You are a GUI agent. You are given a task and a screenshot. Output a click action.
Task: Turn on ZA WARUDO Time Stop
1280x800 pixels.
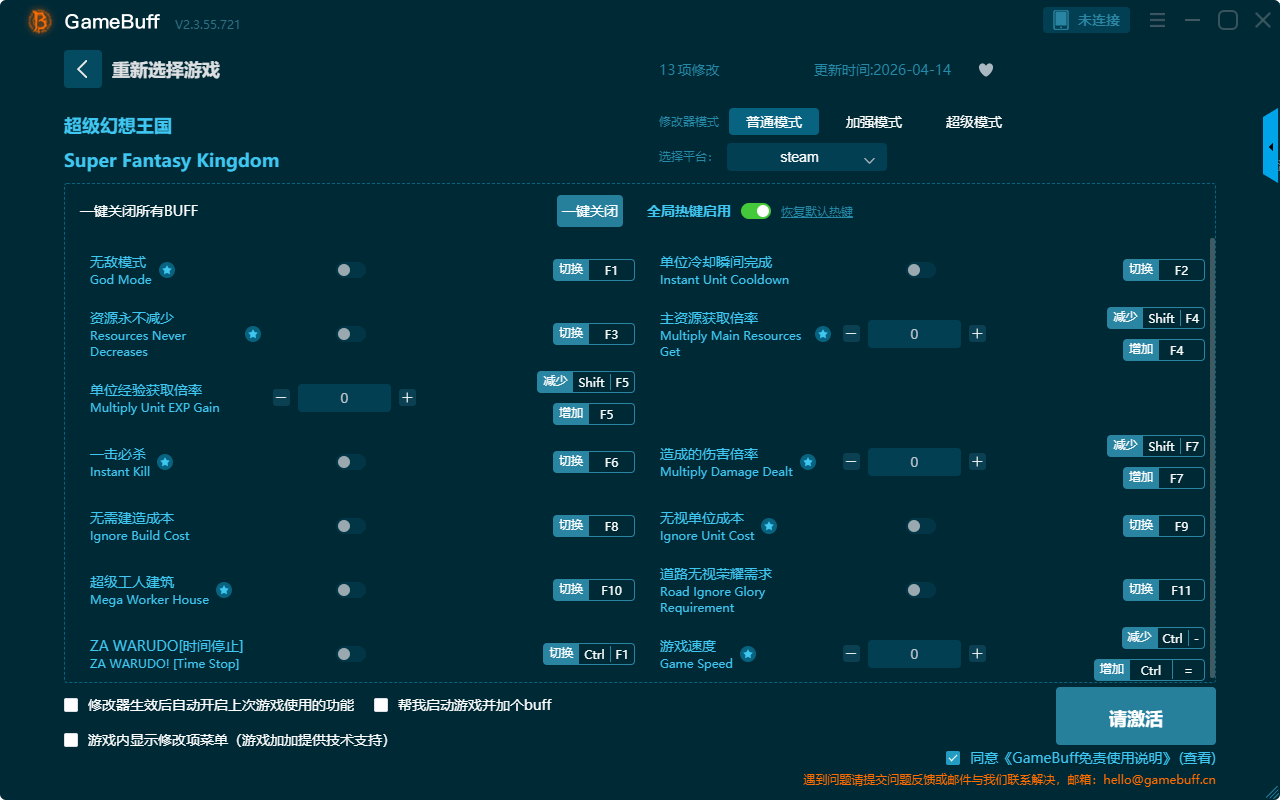pos(351,654)
